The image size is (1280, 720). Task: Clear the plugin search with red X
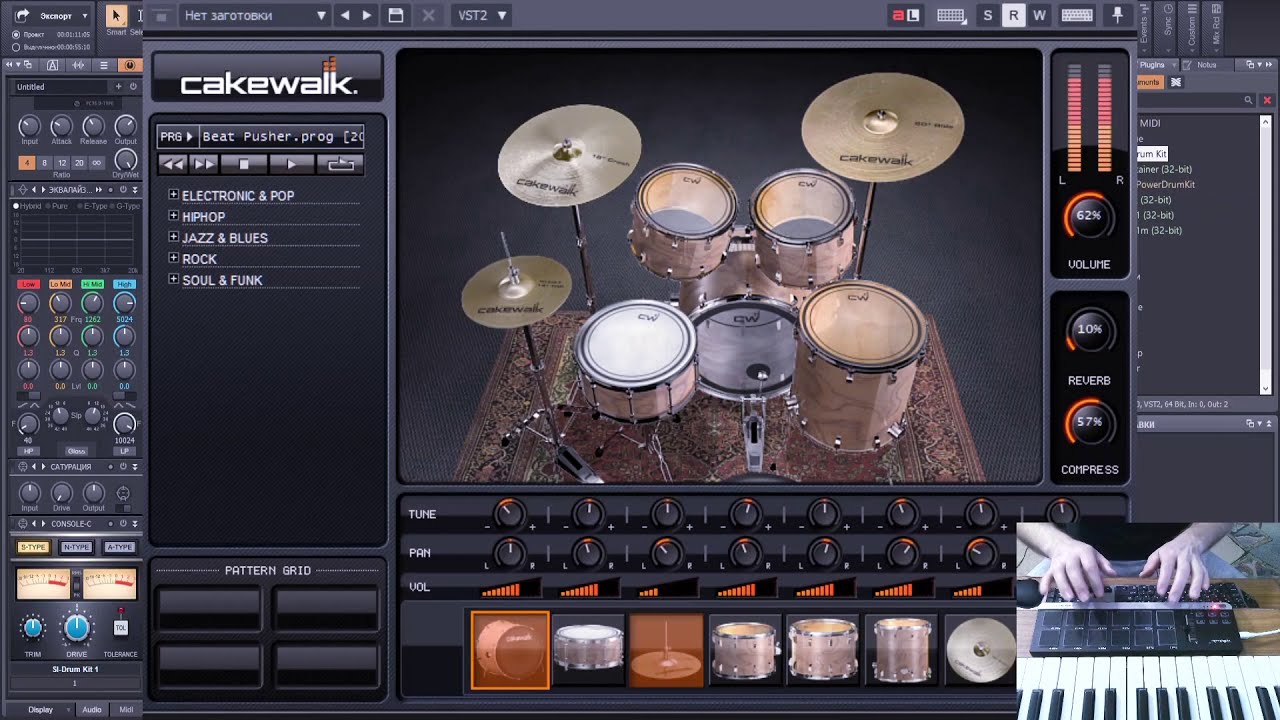tap(1267, 100)
